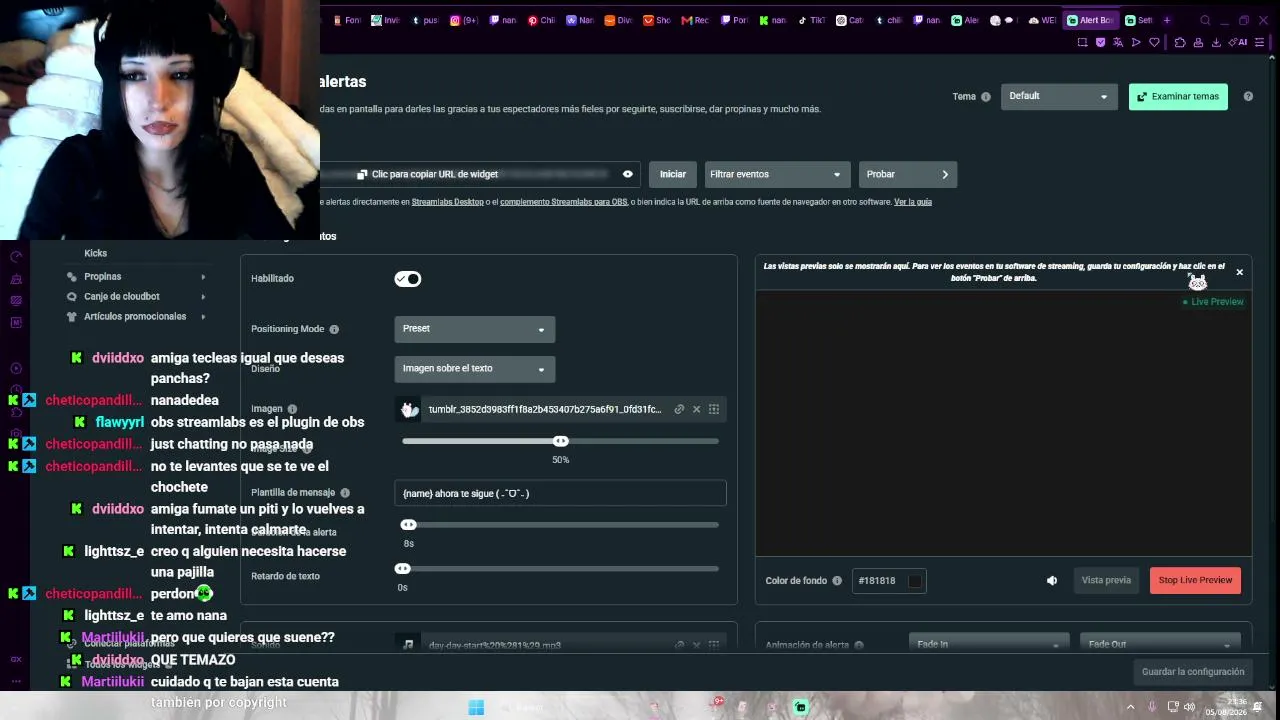Click the browser translate icon
The width and height of the screenshot is (1280, 720).
(x=1118, y=42)
